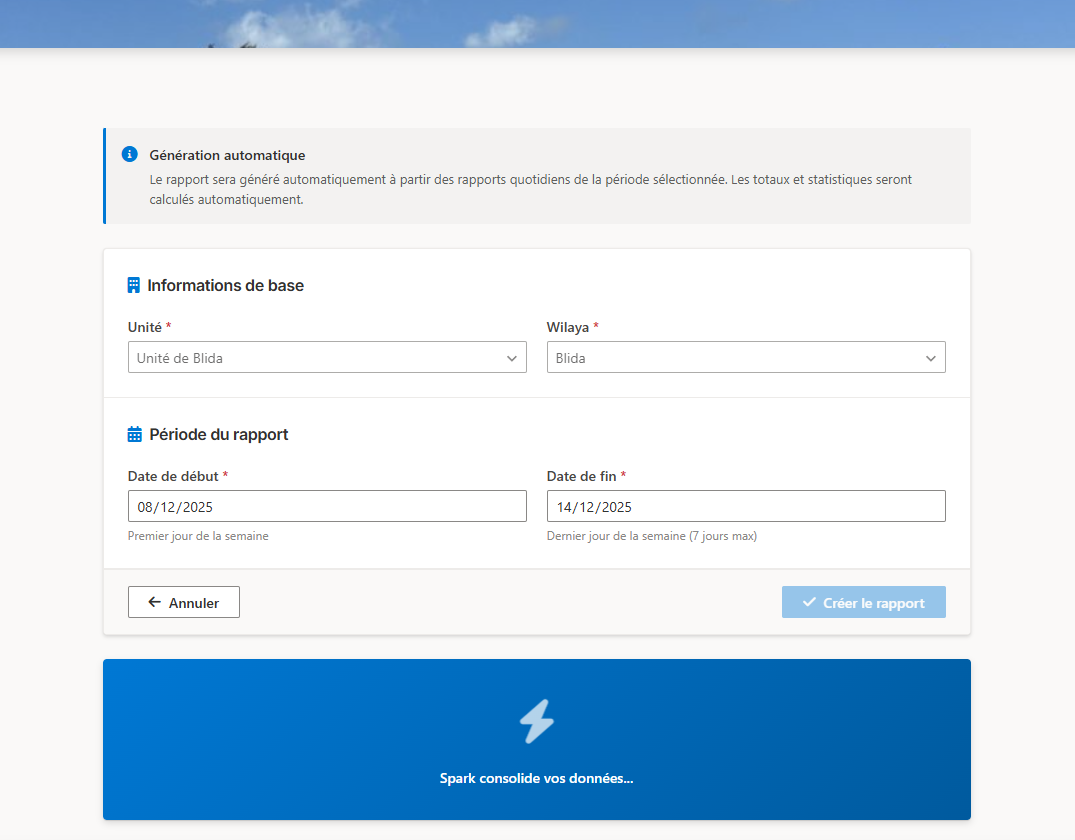Screen dimensions: 1075x840
Task: Click the left arrow icon in Annuler
Action: pos(154,602)
